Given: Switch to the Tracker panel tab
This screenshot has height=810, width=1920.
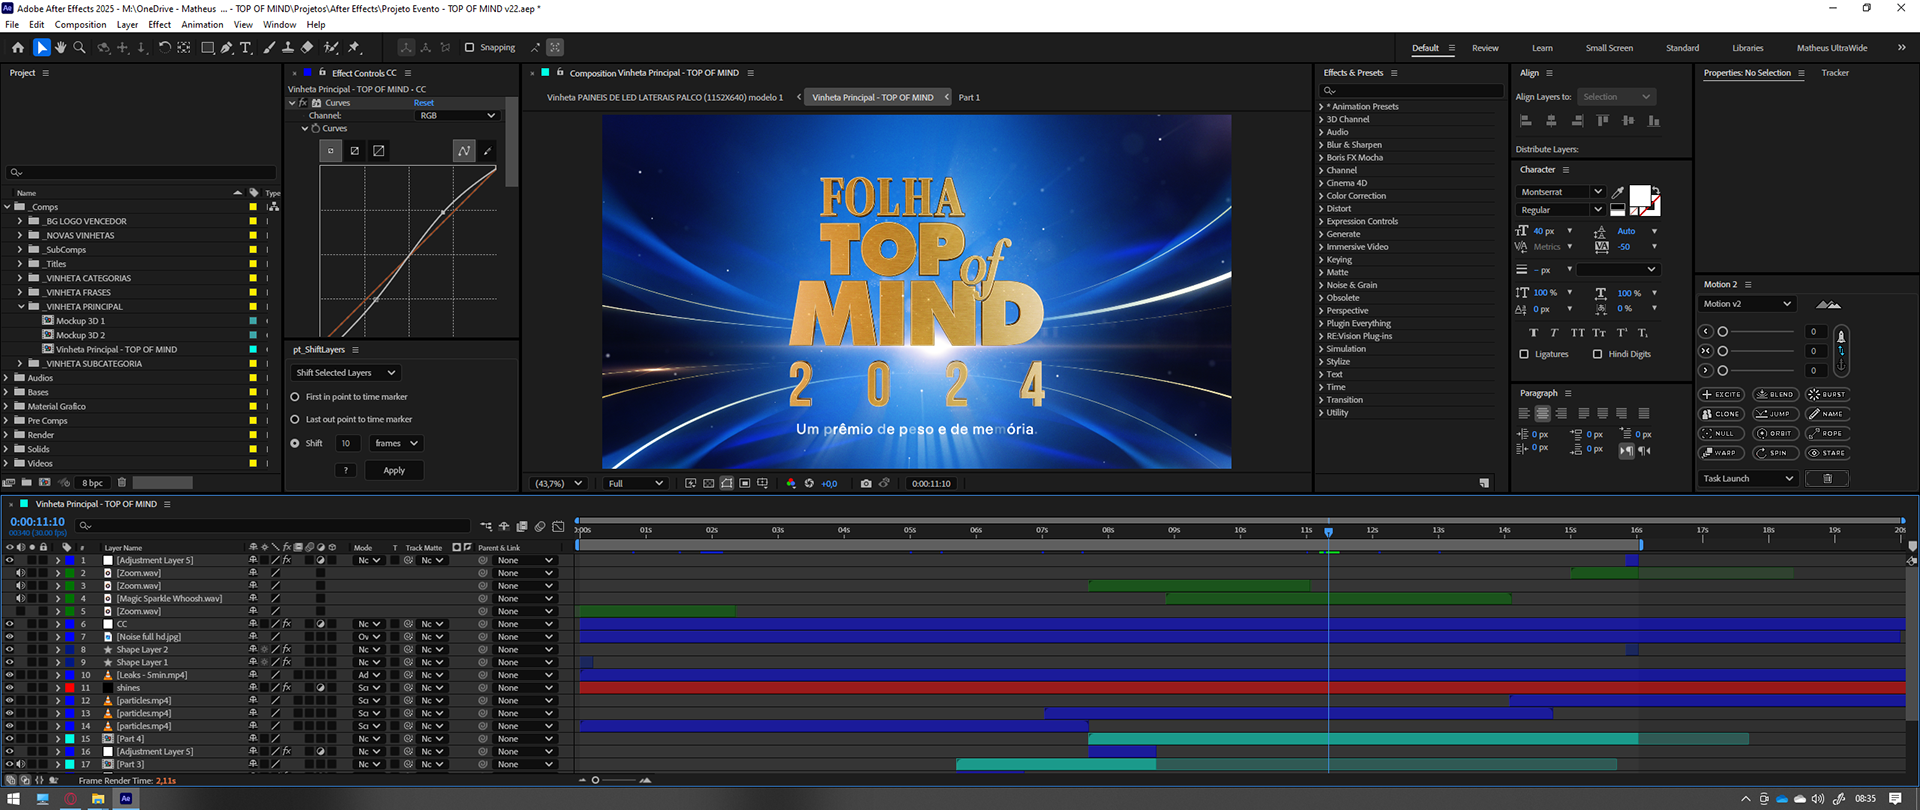Looking at the screenshot, I should 1835,73.
